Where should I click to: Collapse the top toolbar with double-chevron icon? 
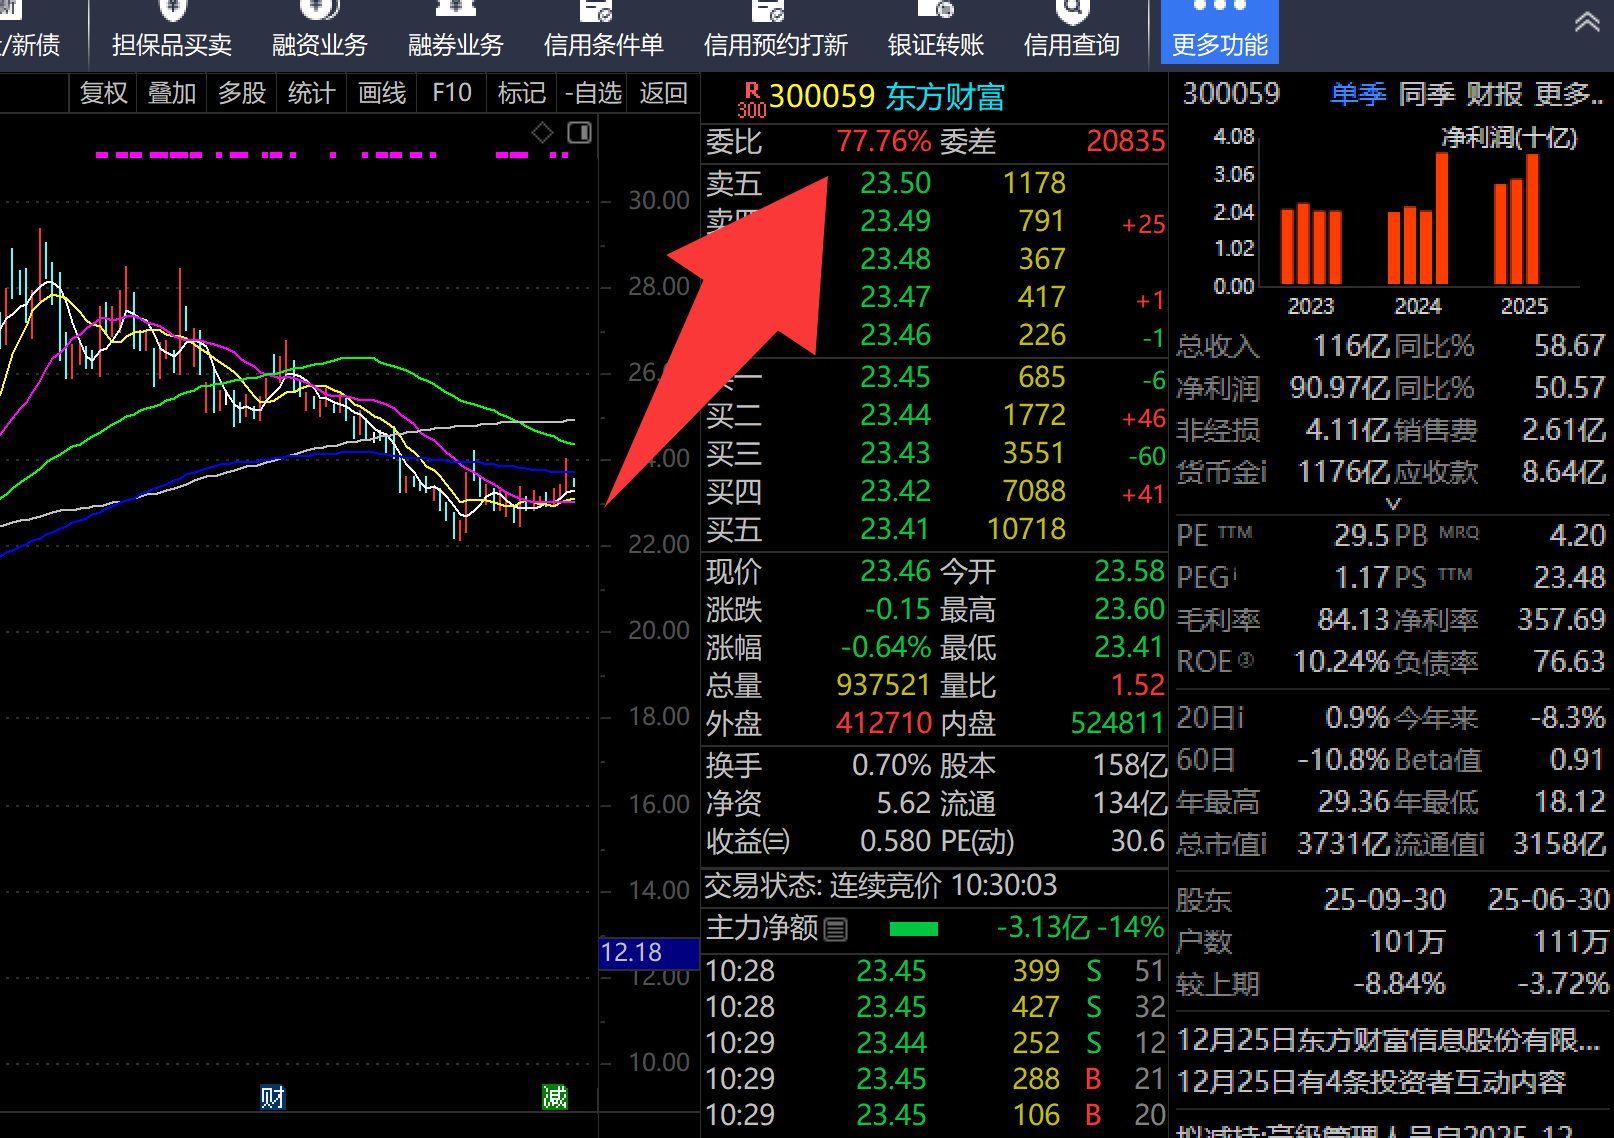(1587, 22)
